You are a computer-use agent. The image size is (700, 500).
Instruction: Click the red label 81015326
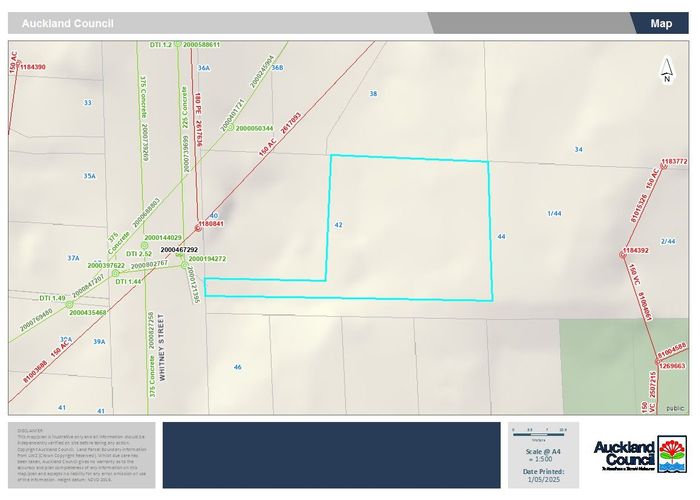click(638, 208)
